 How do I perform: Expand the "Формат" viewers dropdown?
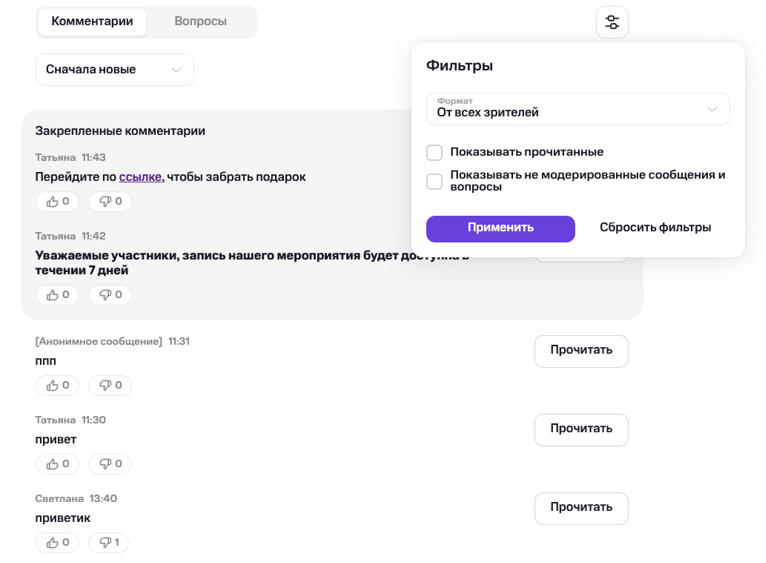pos(578,109)
